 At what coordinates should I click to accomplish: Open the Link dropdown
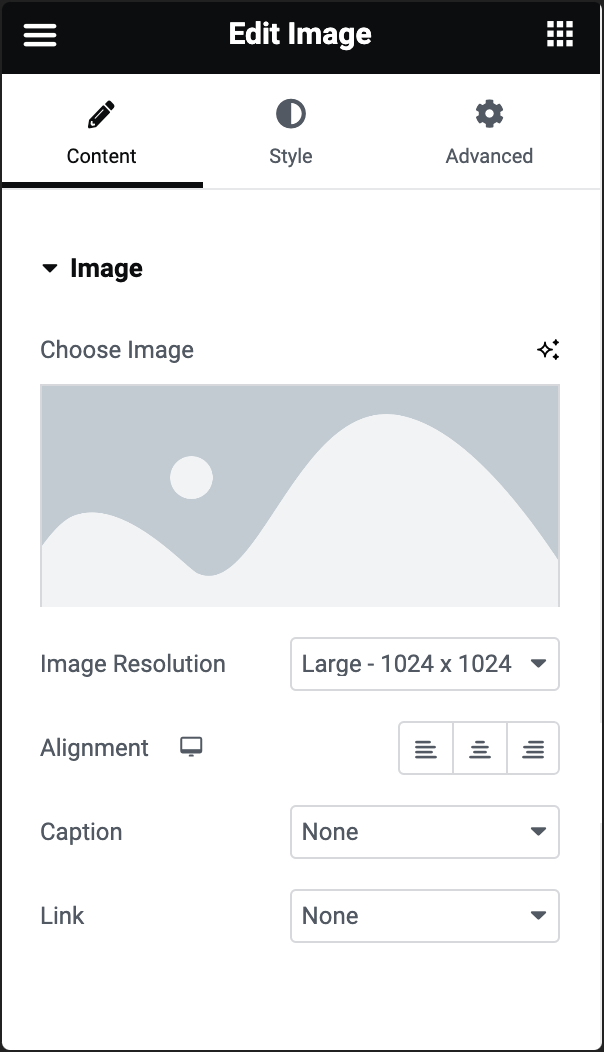424,916
